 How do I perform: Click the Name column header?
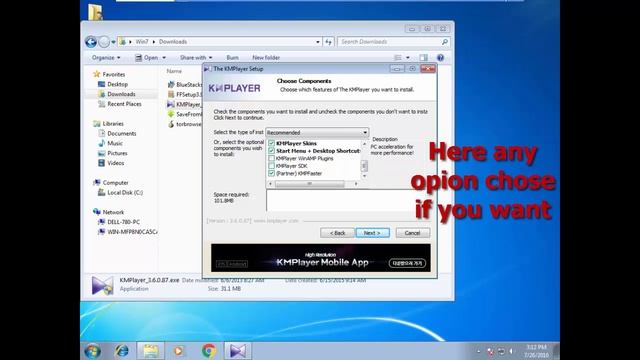pos(174,71)
